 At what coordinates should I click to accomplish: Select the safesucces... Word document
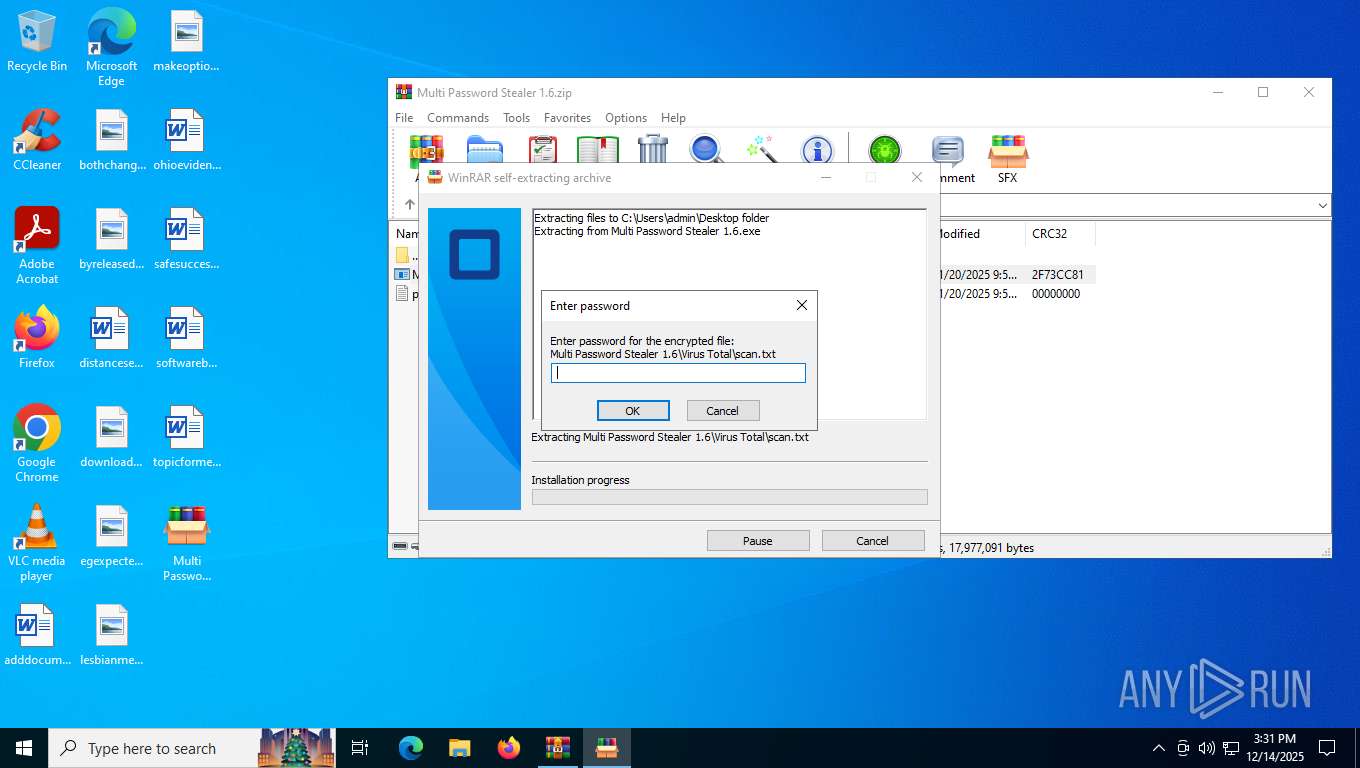[186, 238]
